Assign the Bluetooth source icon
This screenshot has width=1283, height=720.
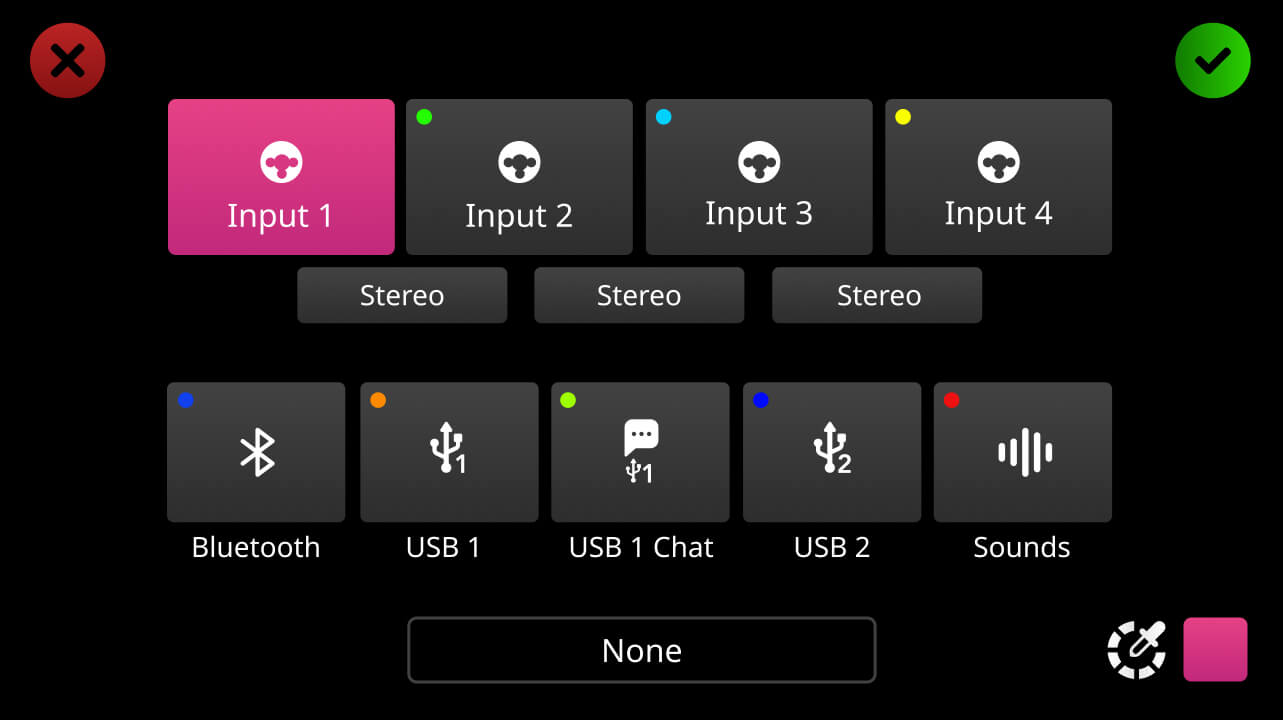coord(256,452)
